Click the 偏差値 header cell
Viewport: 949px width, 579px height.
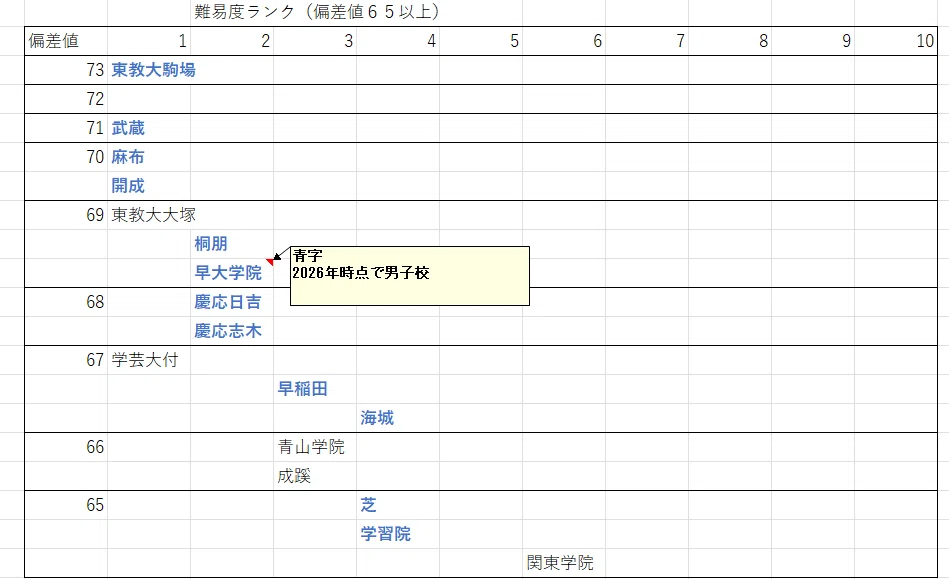click(66, 41)
